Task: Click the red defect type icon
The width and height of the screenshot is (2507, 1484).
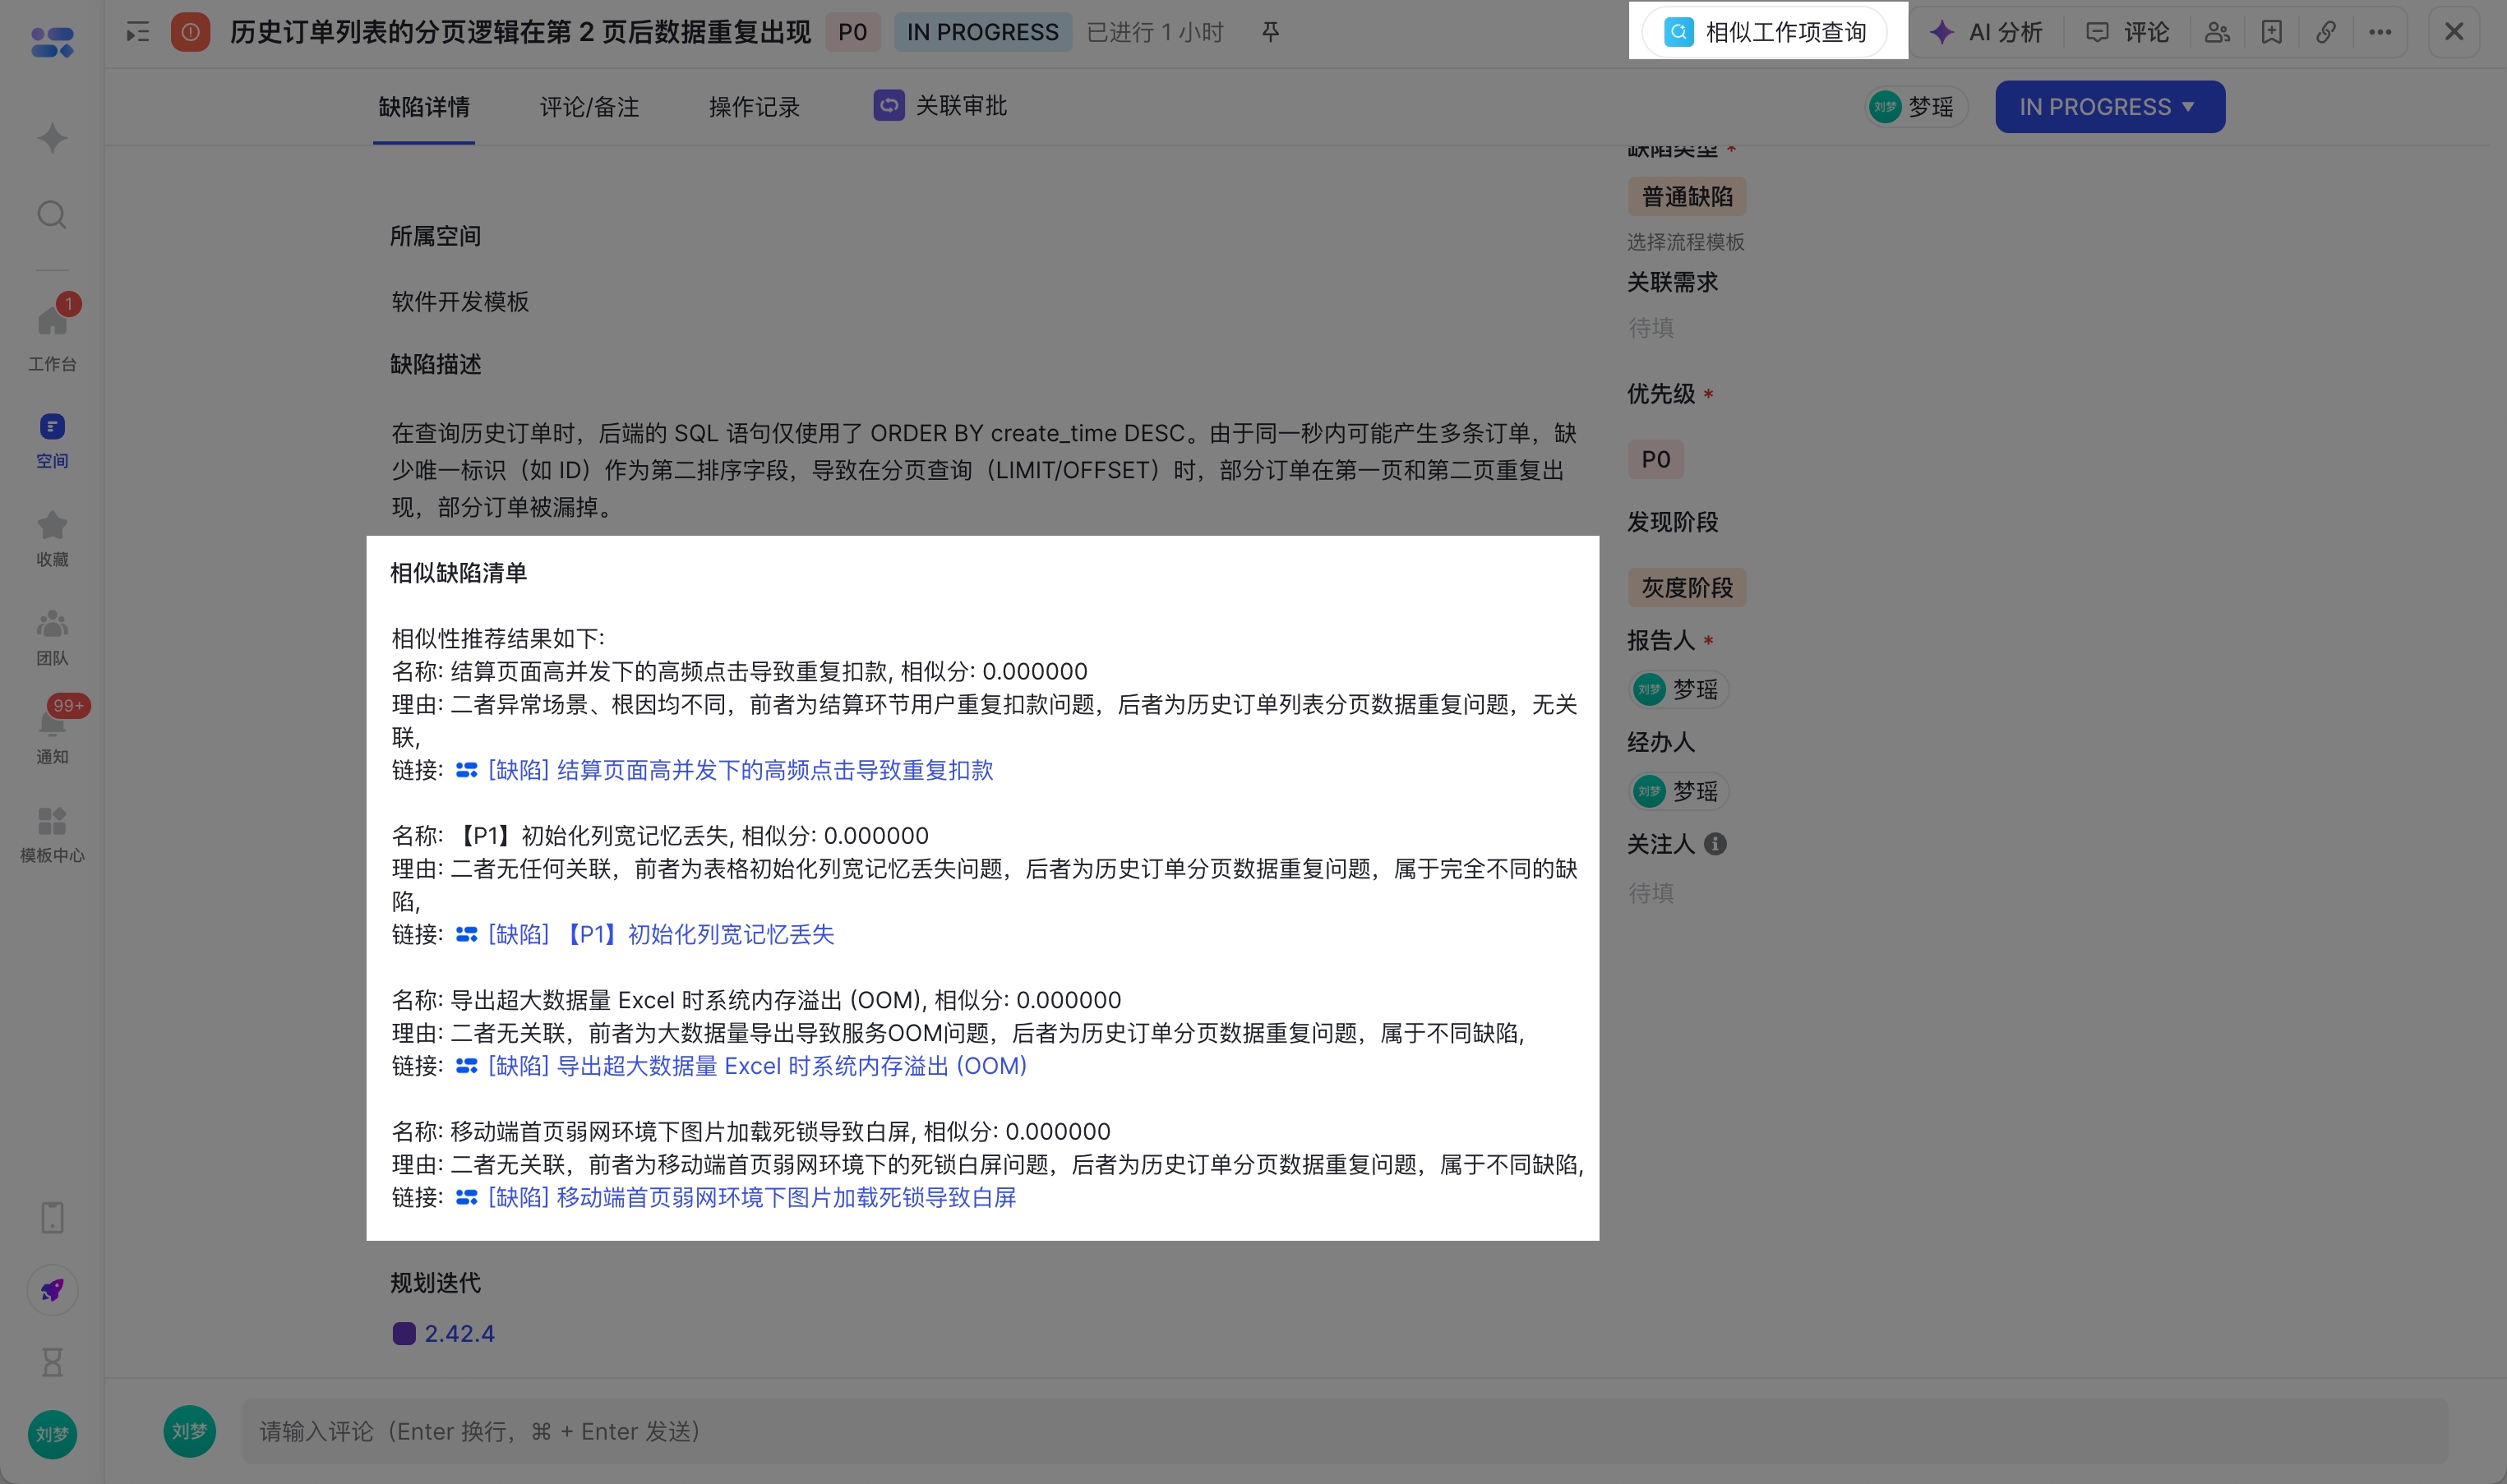Action: click(x=190, y=32)
